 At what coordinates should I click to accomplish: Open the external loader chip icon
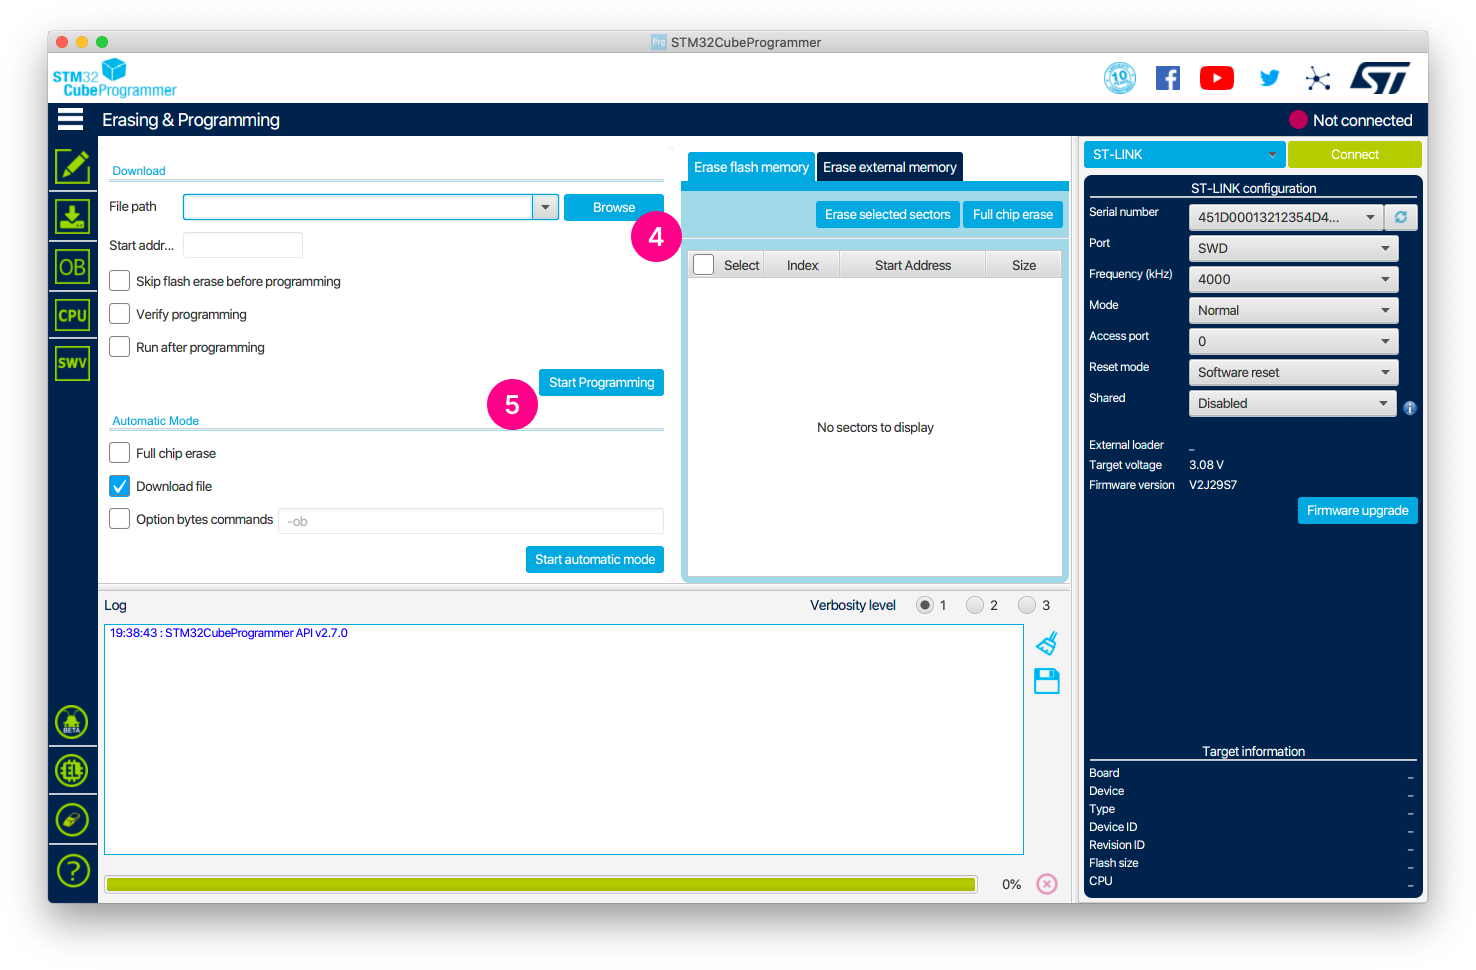72,771
